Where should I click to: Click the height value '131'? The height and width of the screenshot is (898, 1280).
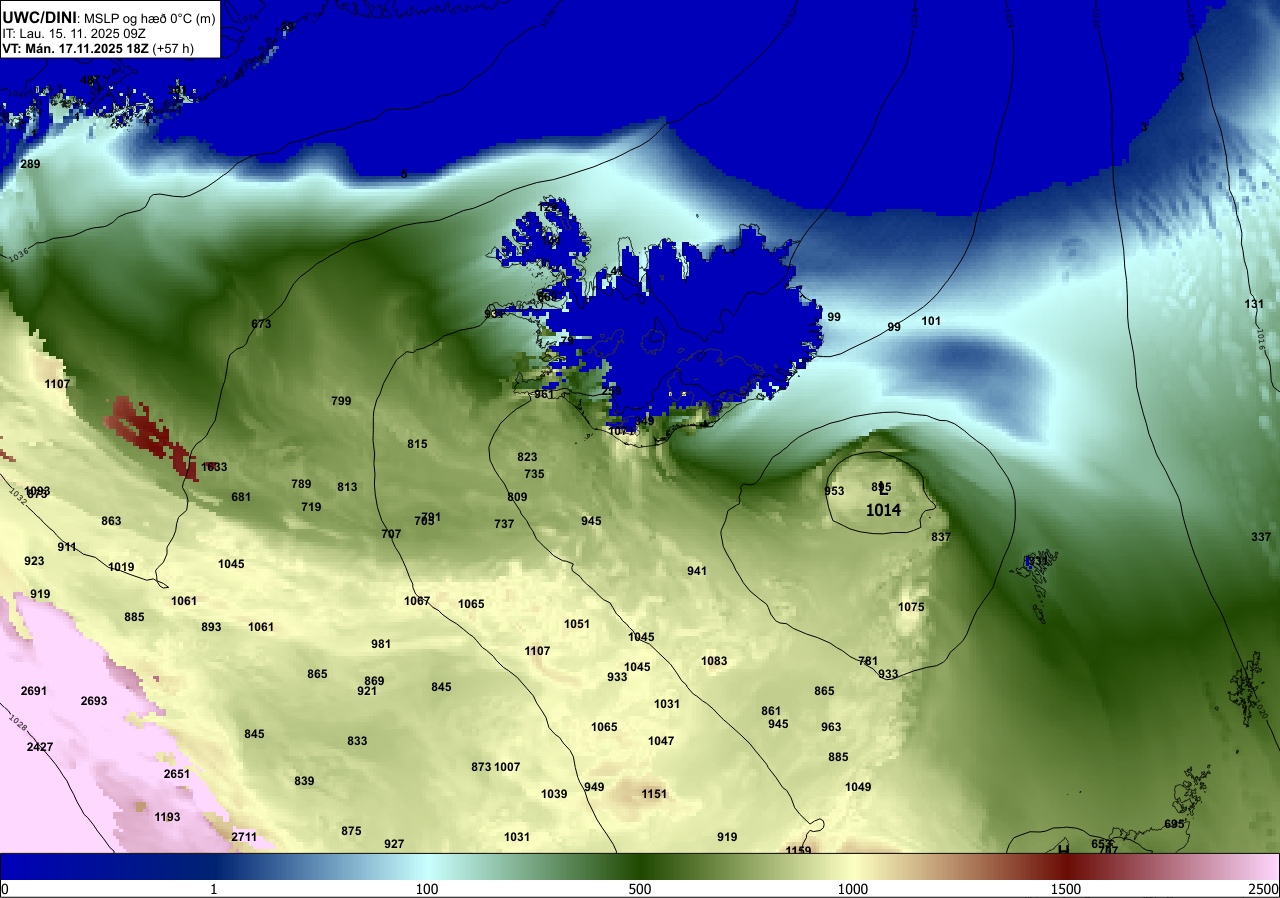(1254, 304)
